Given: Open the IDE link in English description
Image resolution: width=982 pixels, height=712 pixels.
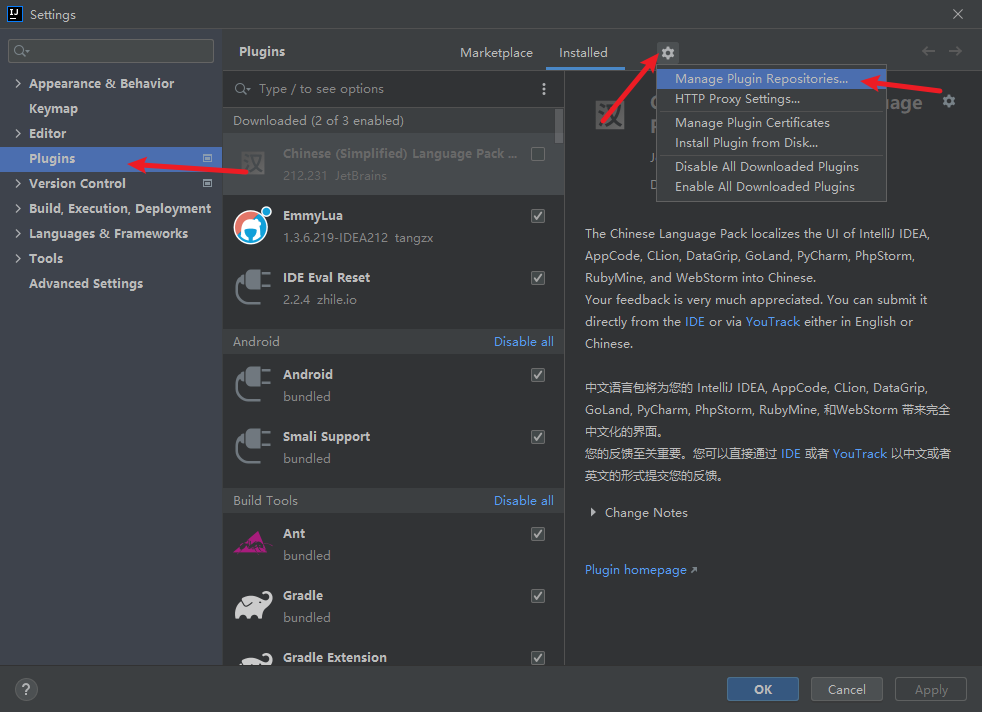Looking at the screenshot, I should click(x=694, y=321).
